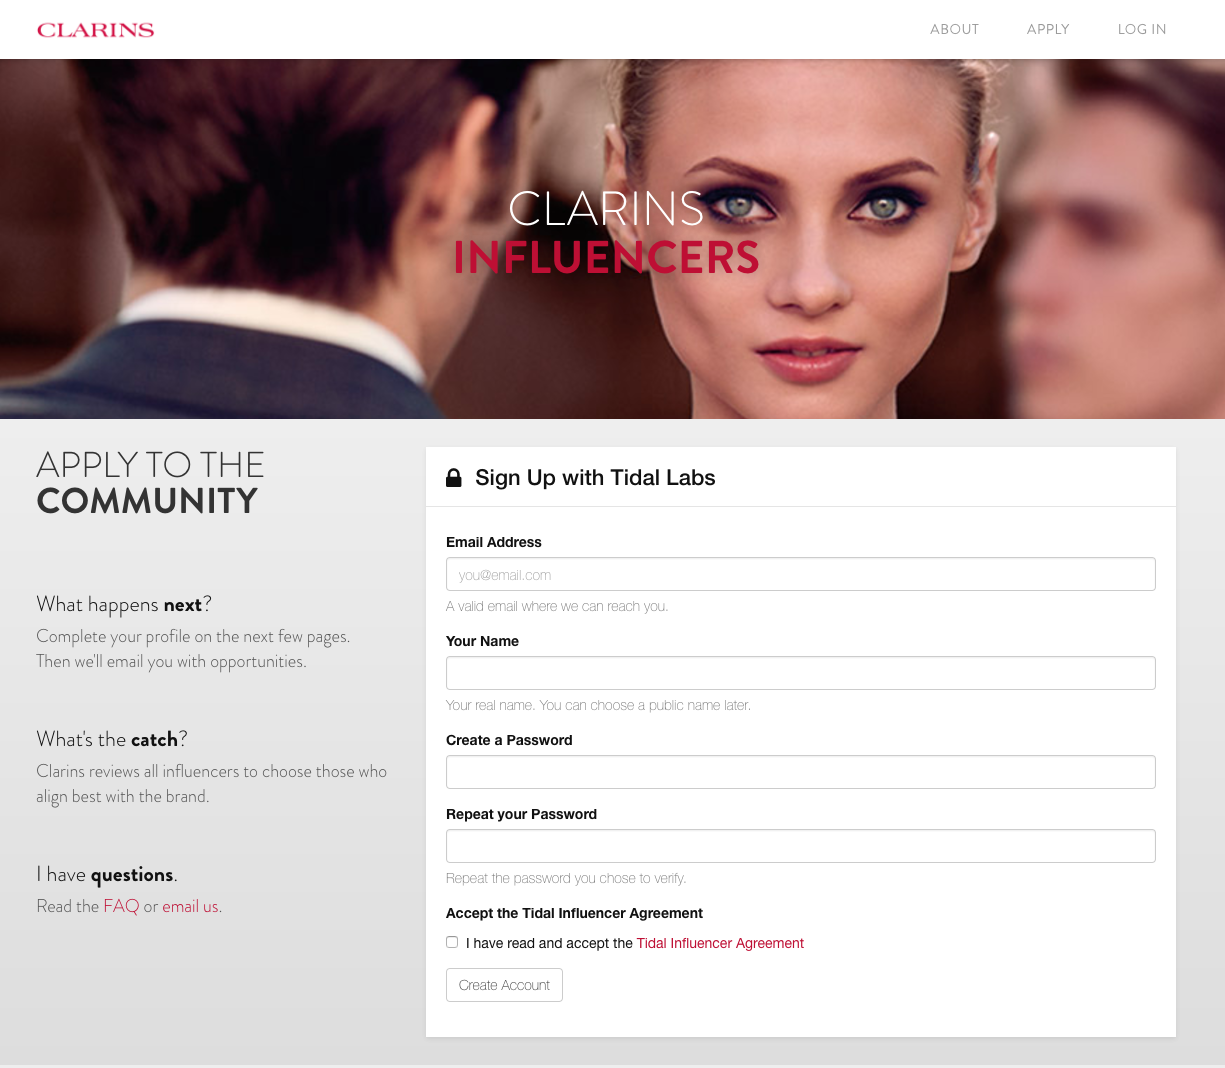Viewport: 1225px width, 1068px height.
Task: Click the Clarins logo in the header
Action: pyautogui.click(x=96, y=30)
